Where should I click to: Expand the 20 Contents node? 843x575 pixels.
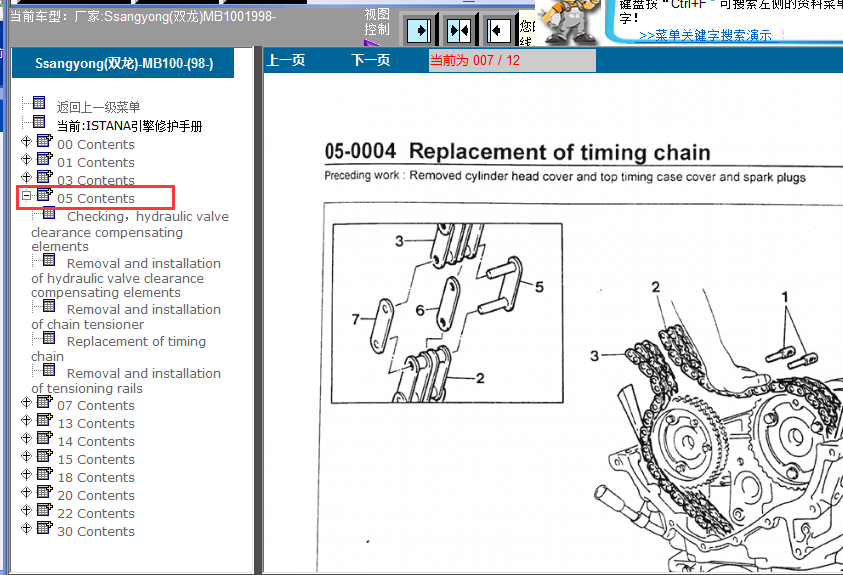pos(26,492)
